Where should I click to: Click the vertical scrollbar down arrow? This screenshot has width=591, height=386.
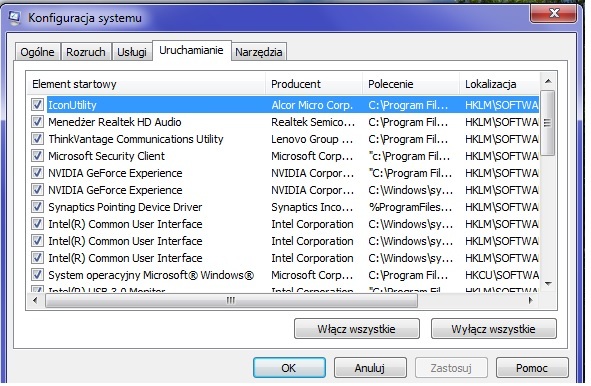pos(548,283)
